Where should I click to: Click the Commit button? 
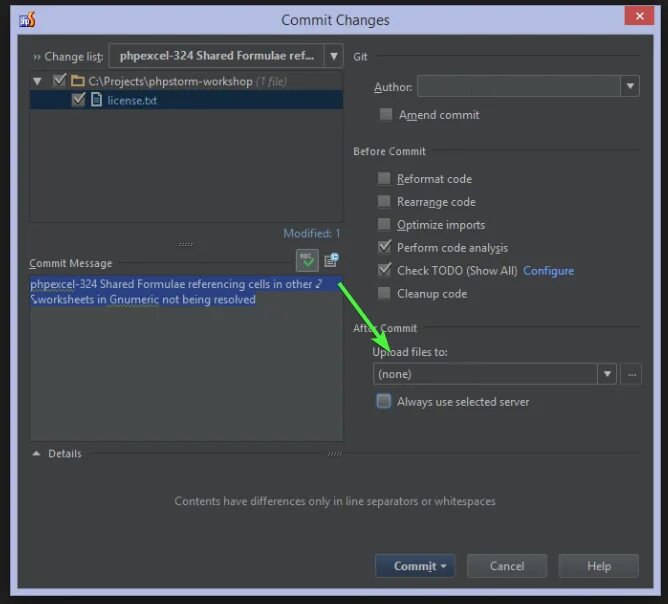pos(415,566)
